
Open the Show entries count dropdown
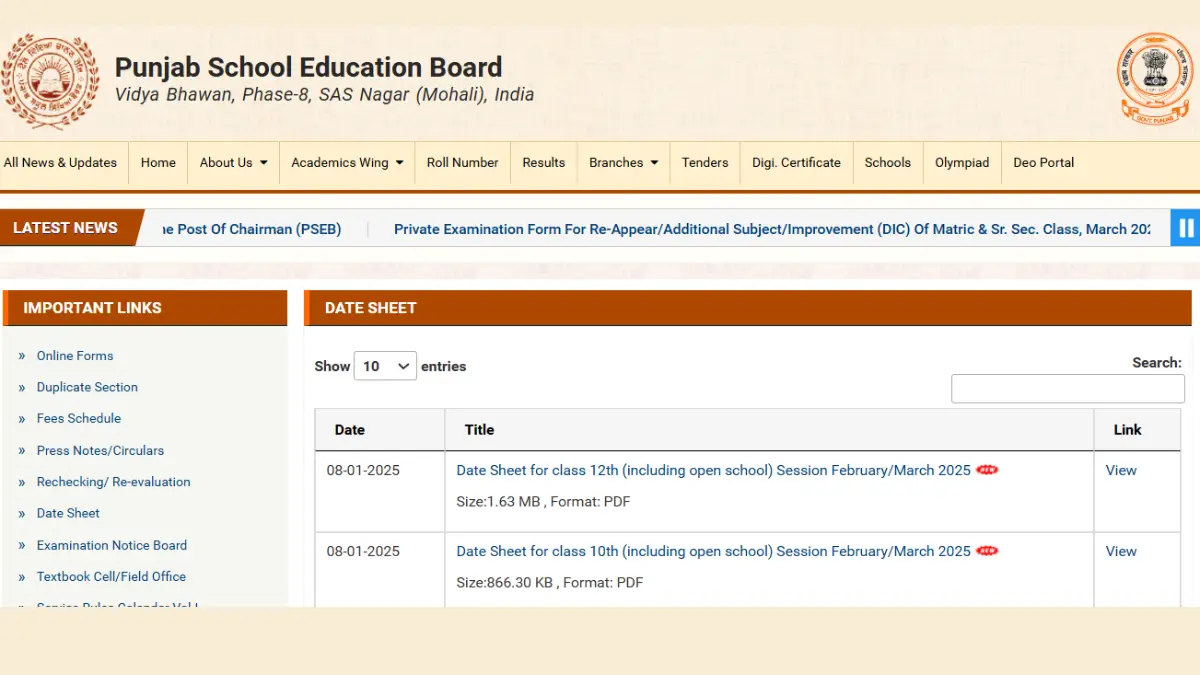pos(385,366)
